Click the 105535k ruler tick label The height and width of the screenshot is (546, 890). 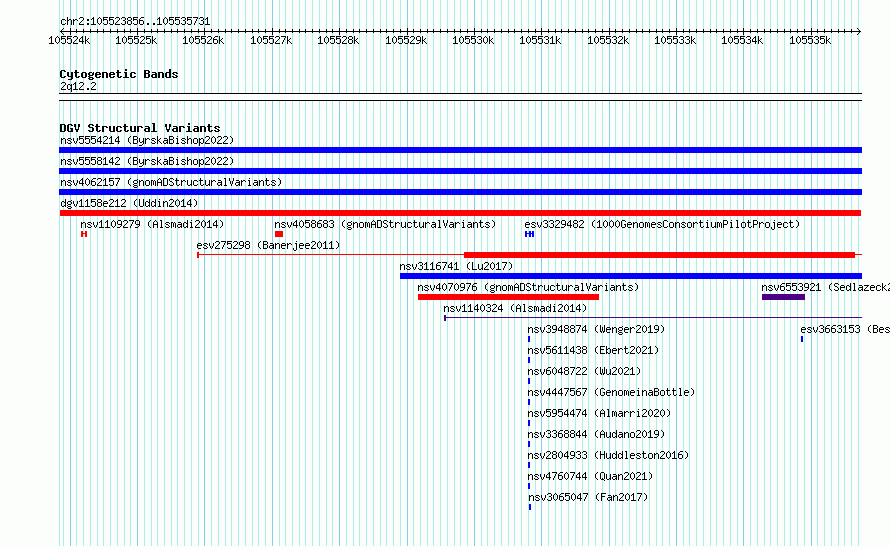click(x=809, y=40)
